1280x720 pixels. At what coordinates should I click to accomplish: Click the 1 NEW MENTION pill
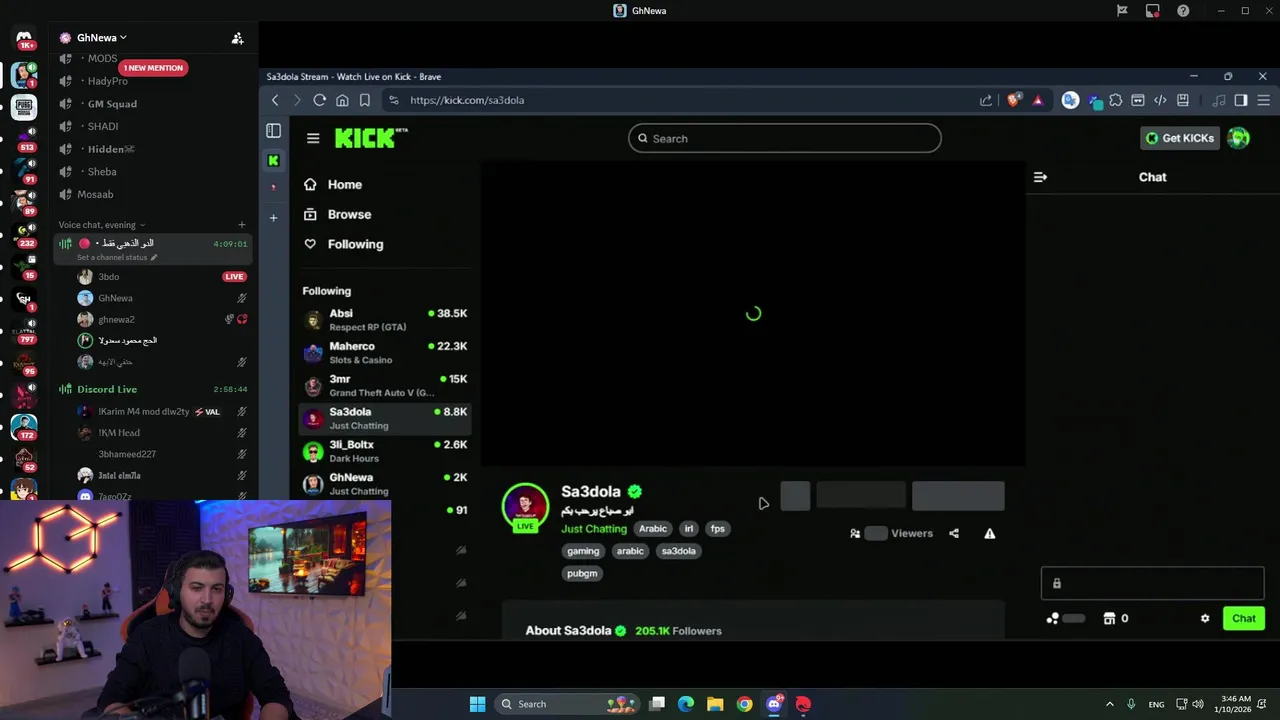click(154, 68)
